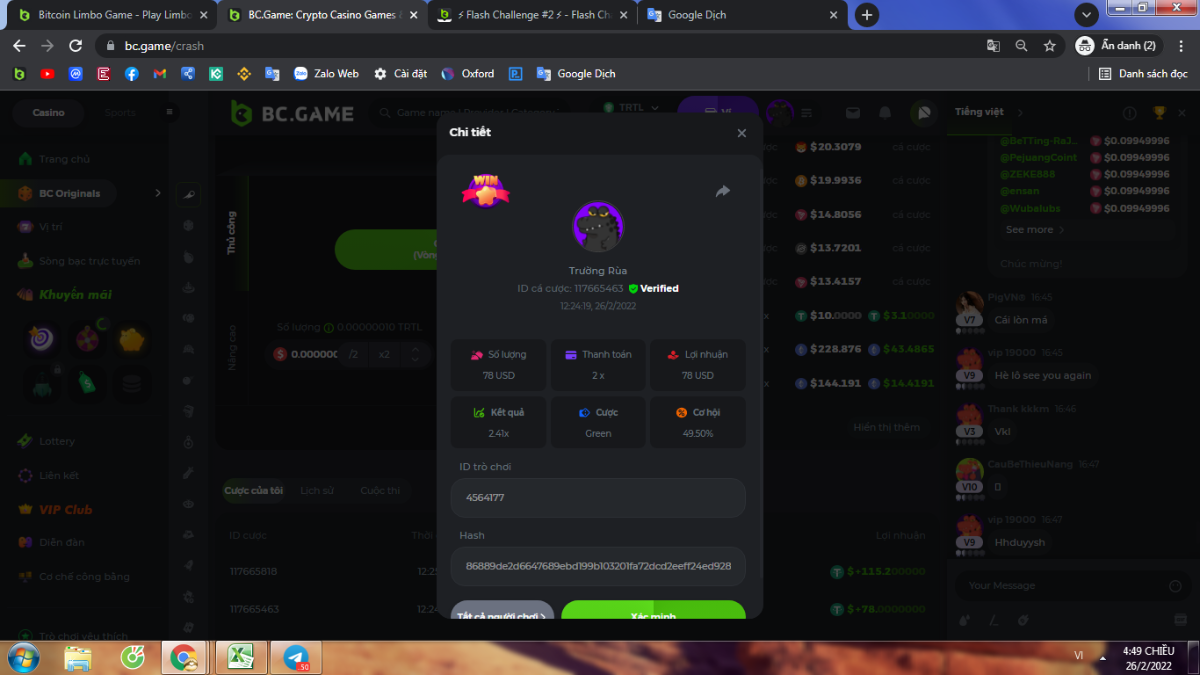This screenshot has width=1200, height=675.
Task: Click the share arrow icon in details dialog
Action: (723, 191)
